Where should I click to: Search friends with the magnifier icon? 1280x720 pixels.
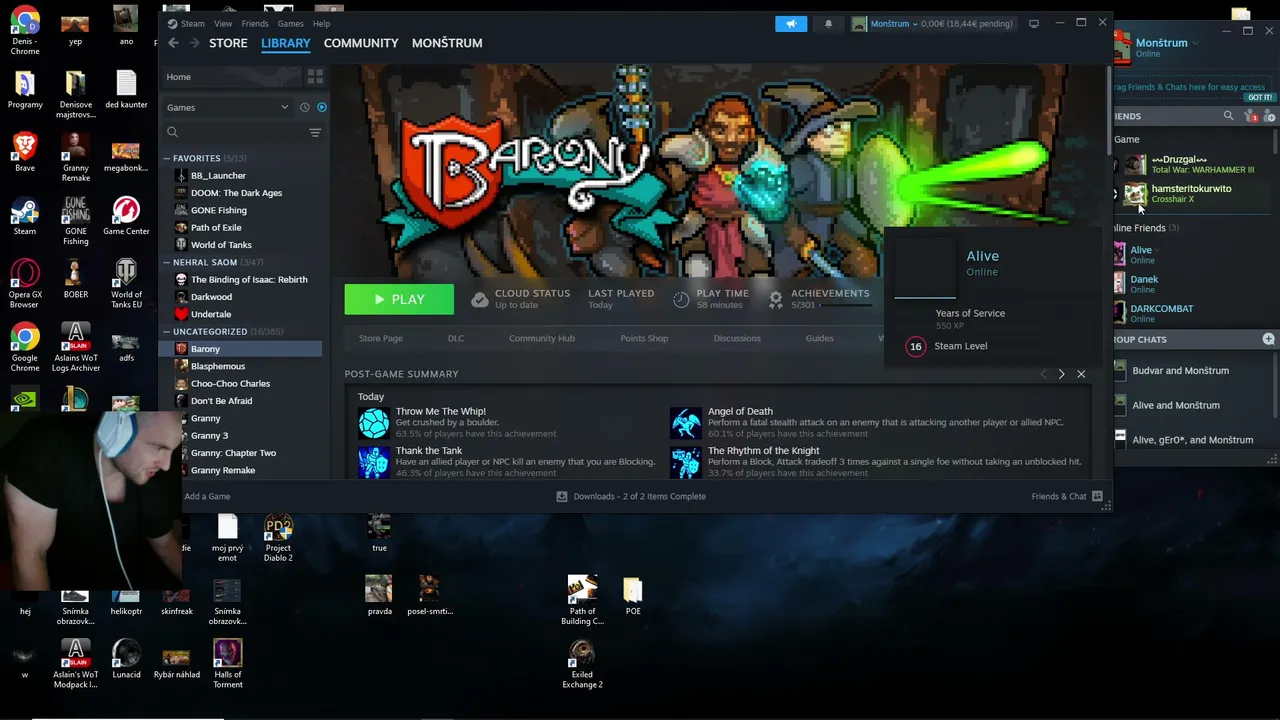coord(1228,116)
